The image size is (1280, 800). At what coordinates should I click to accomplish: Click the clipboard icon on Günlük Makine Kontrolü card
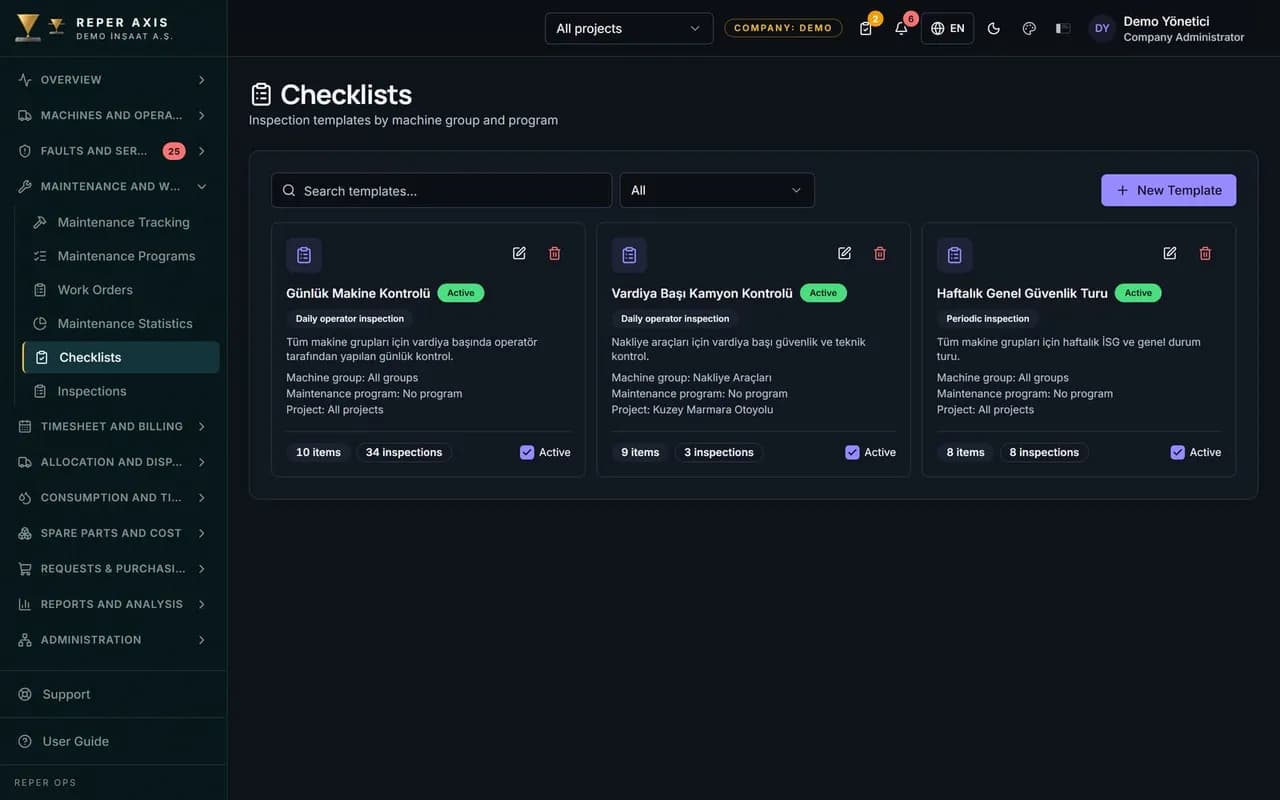(x=304, y=255)
